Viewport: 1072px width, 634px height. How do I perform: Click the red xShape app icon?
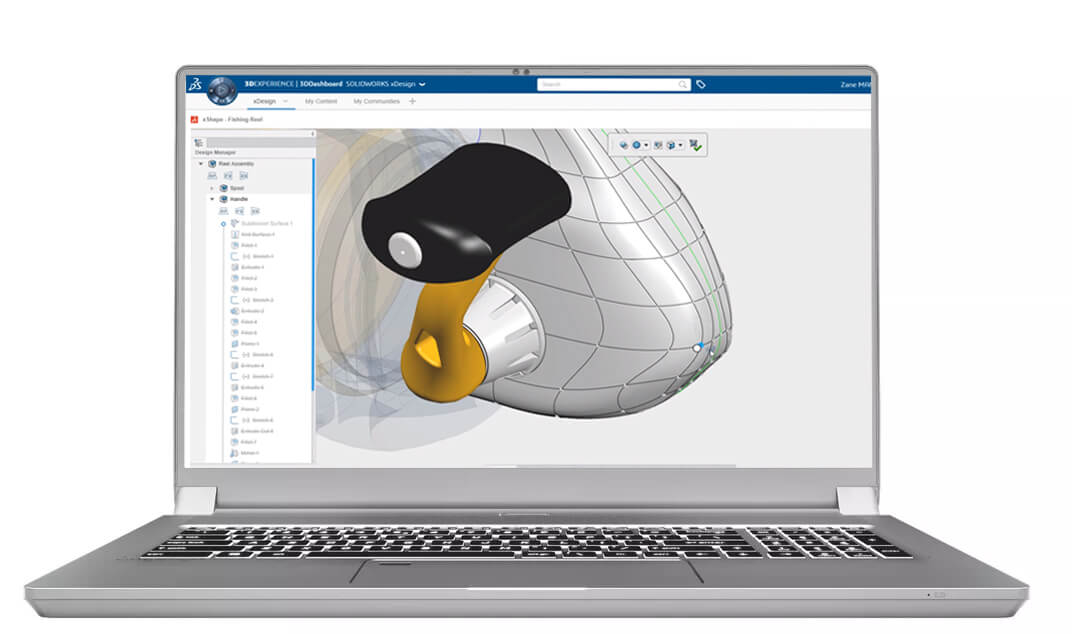(x=194, y=120)
